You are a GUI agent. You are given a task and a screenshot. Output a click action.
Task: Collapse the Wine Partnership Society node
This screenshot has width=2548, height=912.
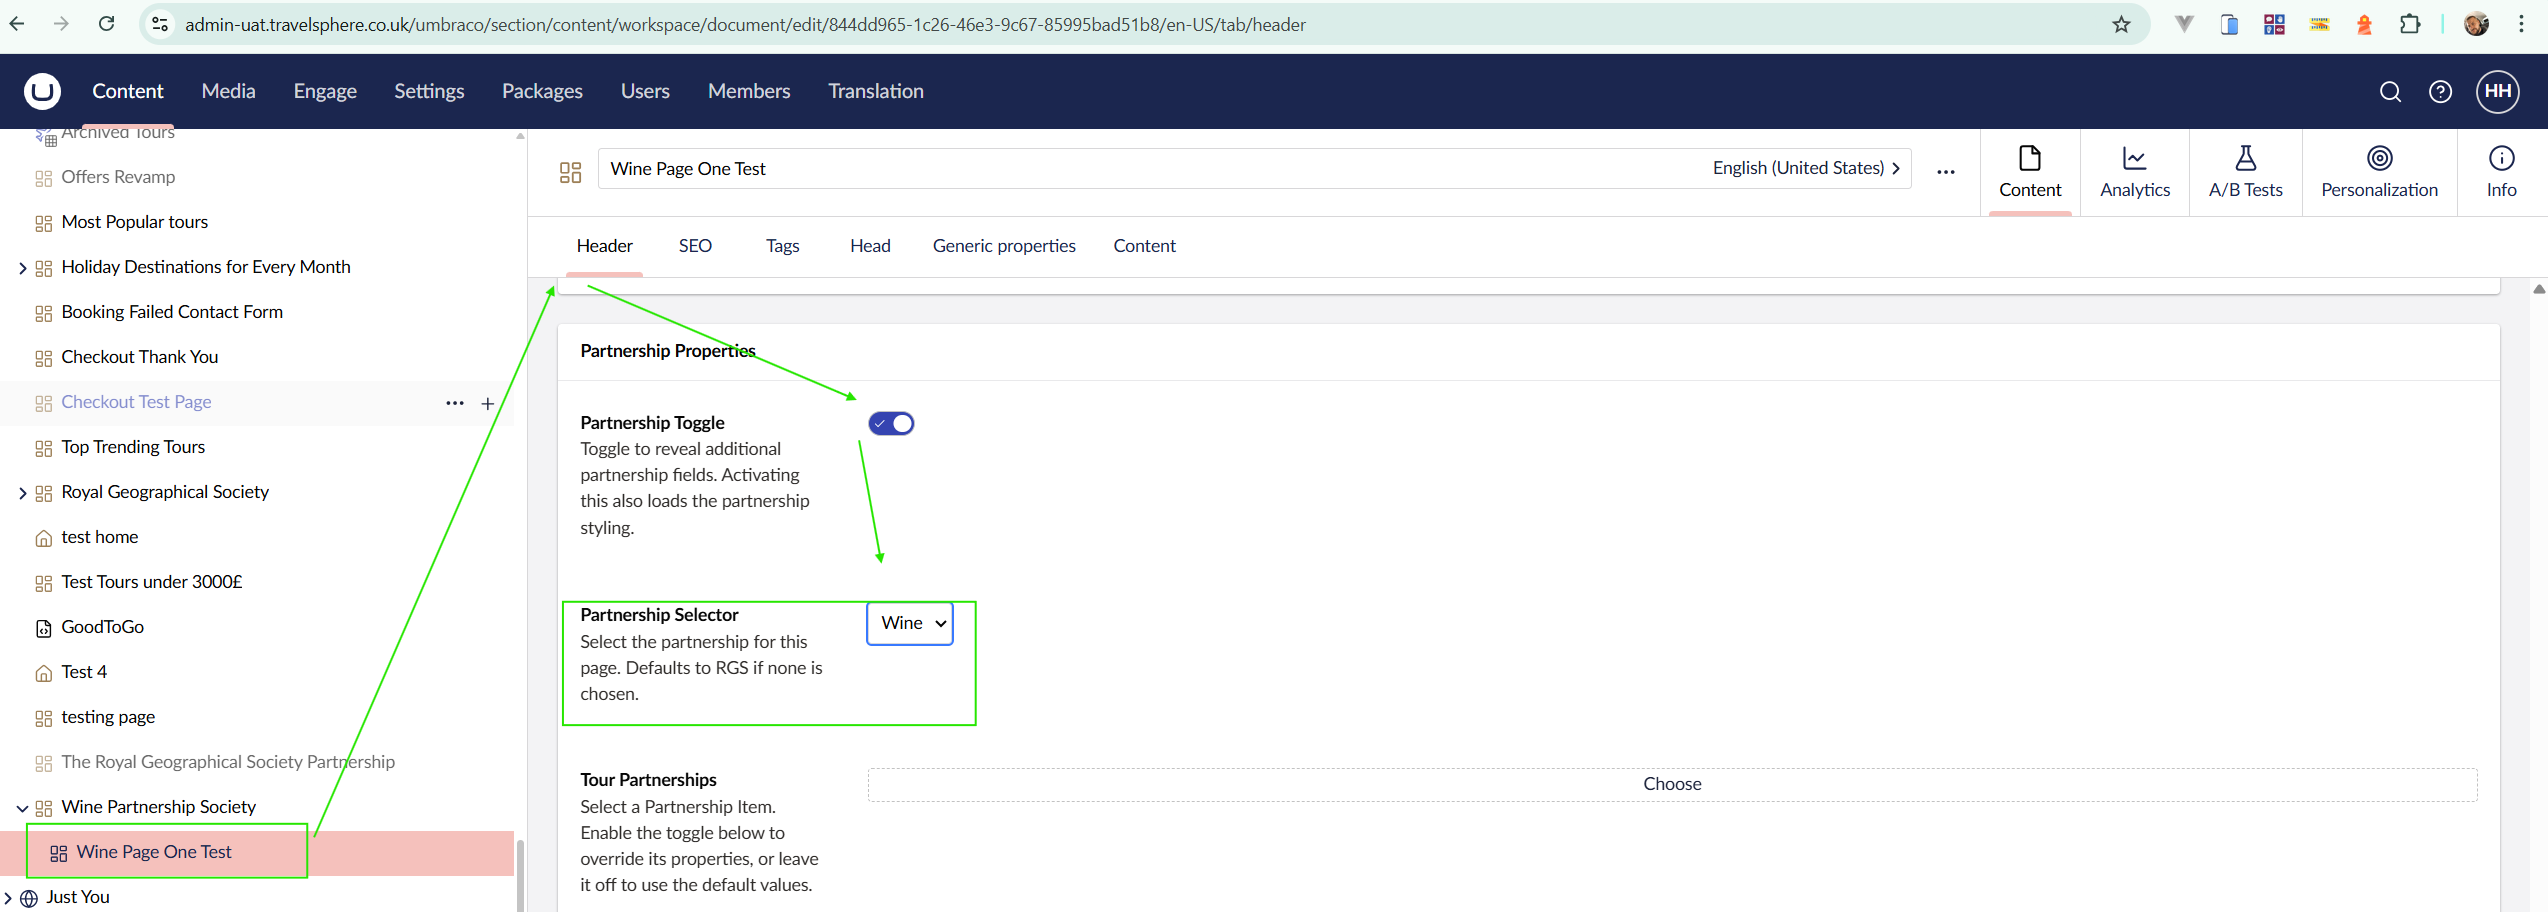tap(22, 808)
